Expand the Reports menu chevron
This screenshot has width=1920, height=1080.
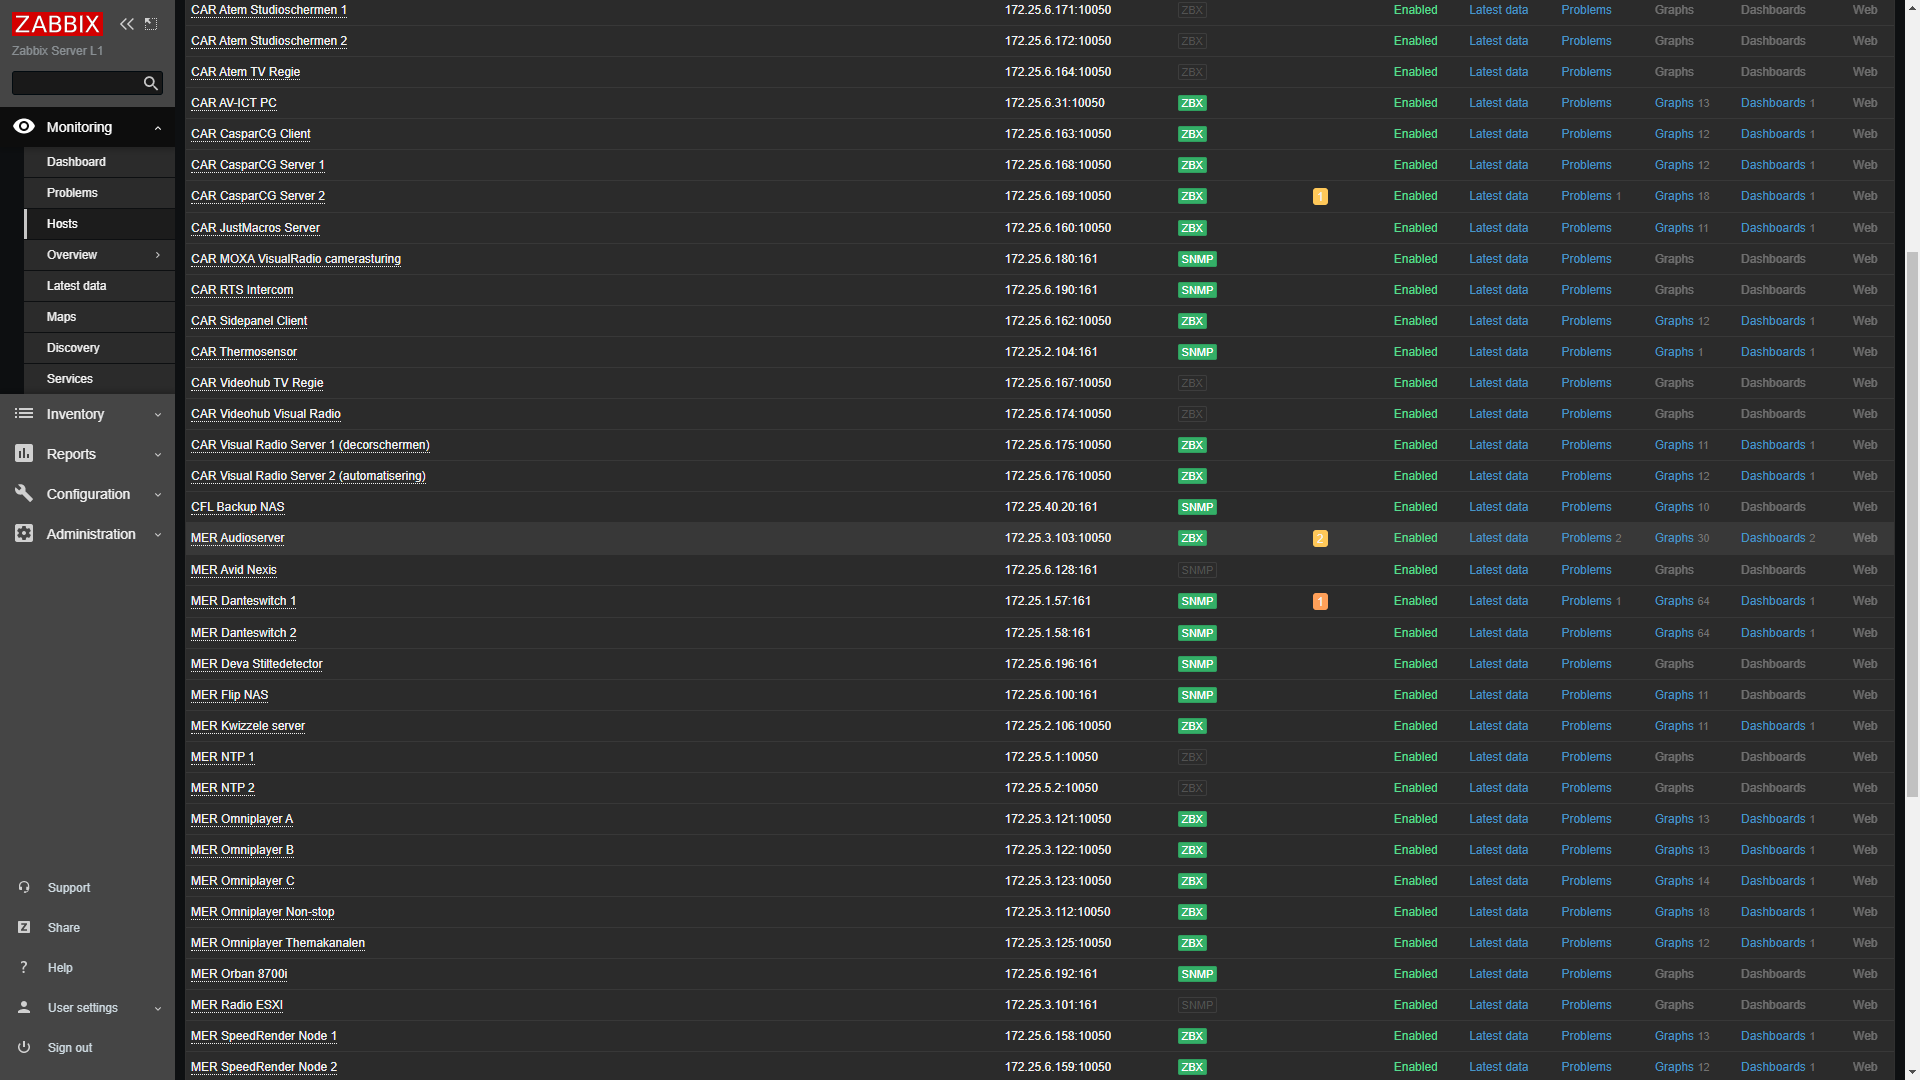point(157,455)
